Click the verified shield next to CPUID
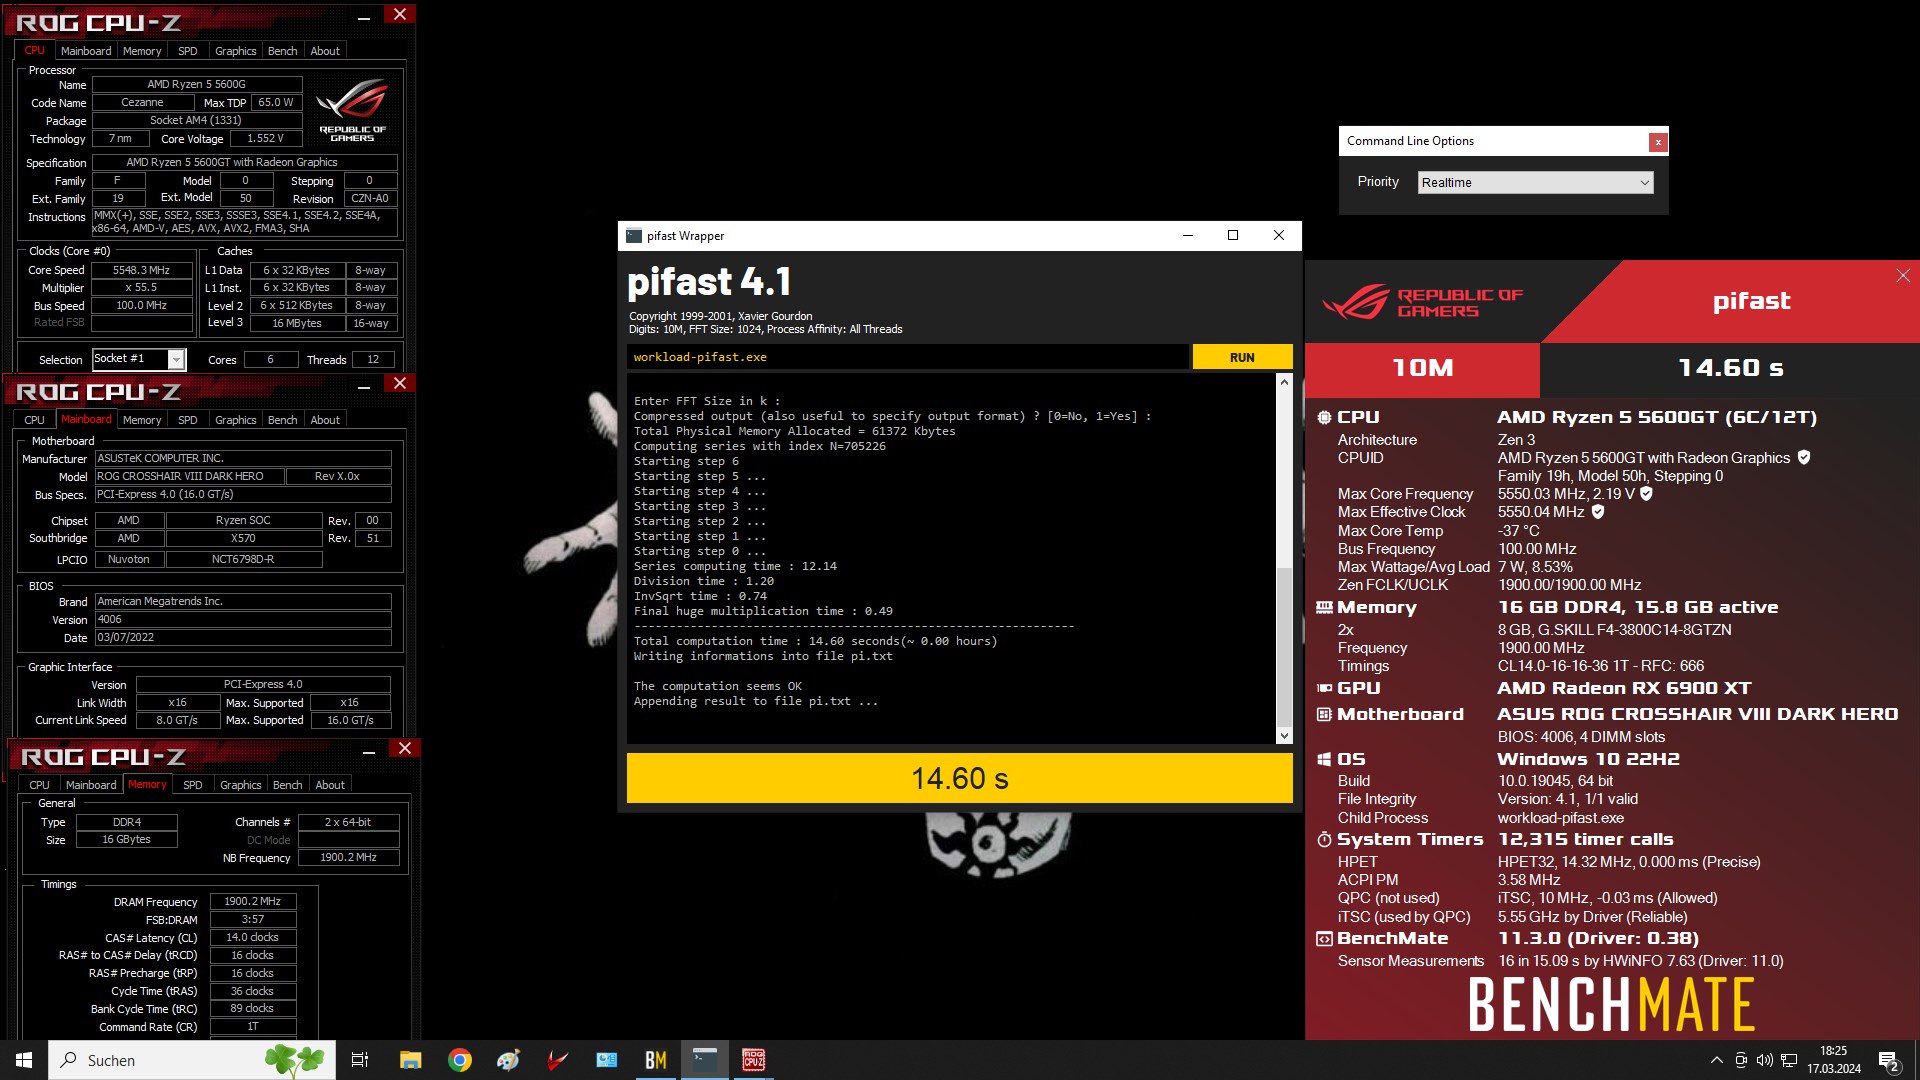1920x1080 pixels. coord(1804,458)
